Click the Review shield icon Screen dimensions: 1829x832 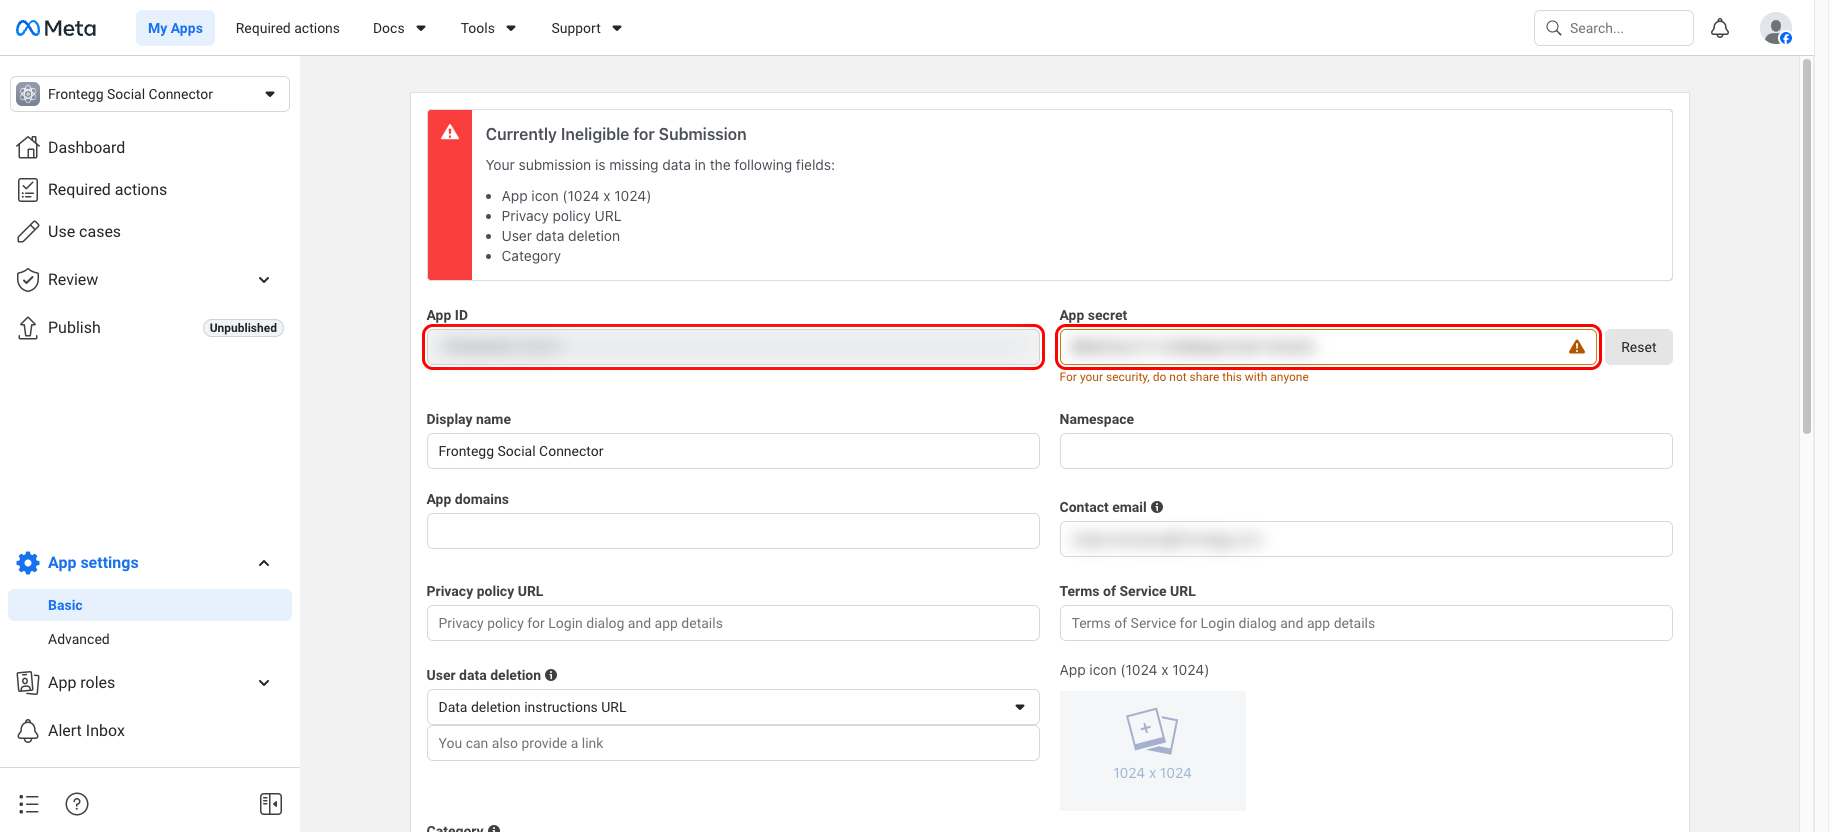point(28,279)
